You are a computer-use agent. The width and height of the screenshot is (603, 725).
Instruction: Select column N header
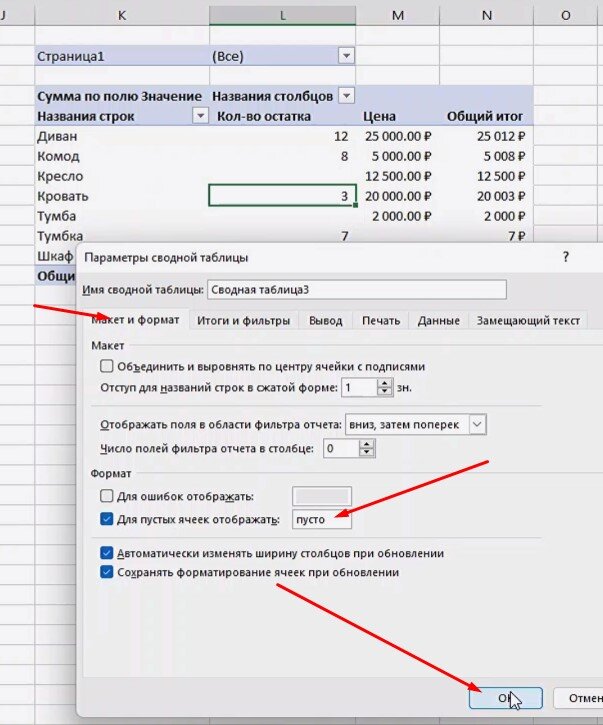[x=486, y=15]
